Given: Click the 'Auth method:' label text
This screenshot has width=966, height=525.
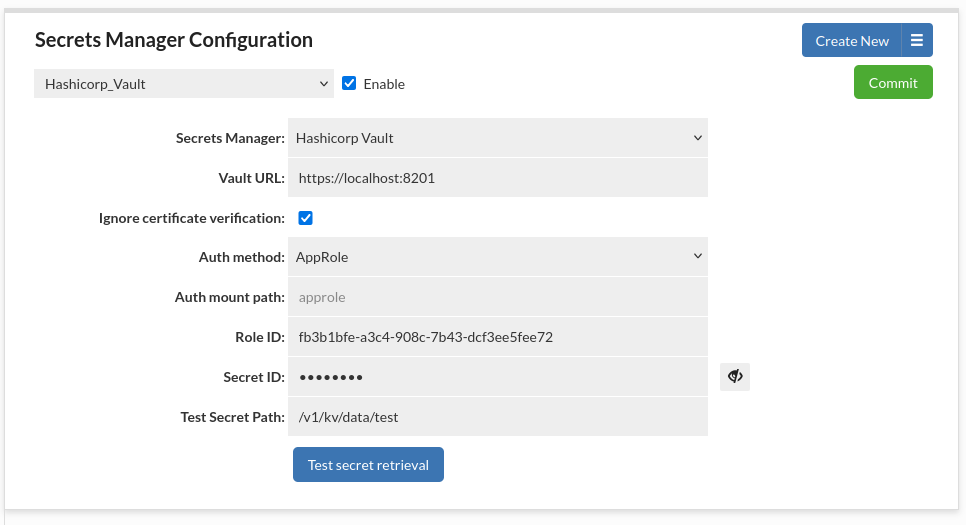Looking at the screenshot, I should pyautogui.click(x=241, y=257).
